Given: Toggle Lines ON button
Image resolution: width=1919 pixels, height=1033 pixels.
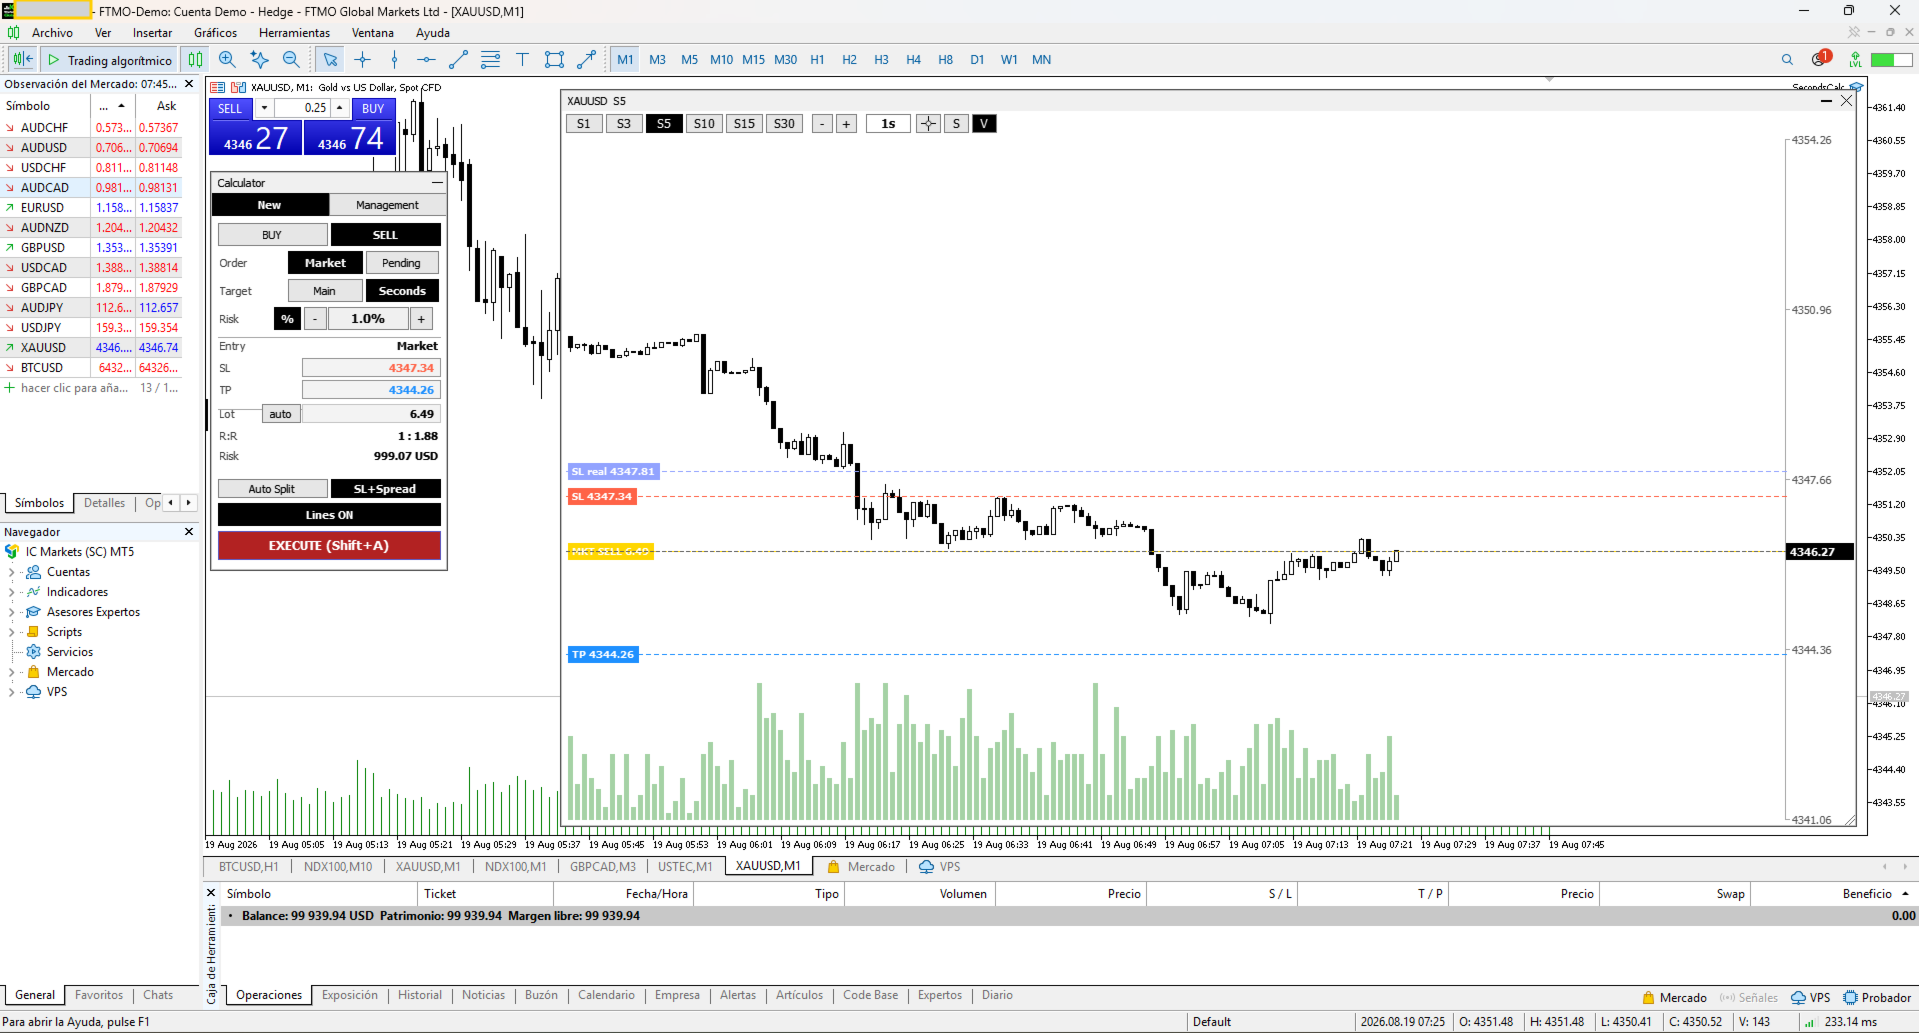Looking at the screenshot, I should pos(329,515).
